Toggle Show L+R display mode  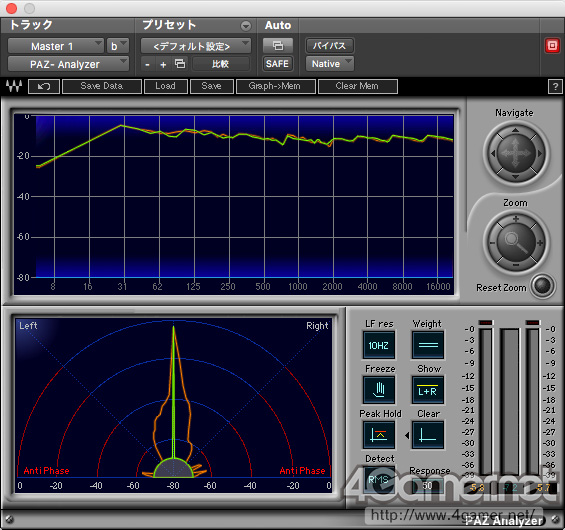tap(428, 390)
